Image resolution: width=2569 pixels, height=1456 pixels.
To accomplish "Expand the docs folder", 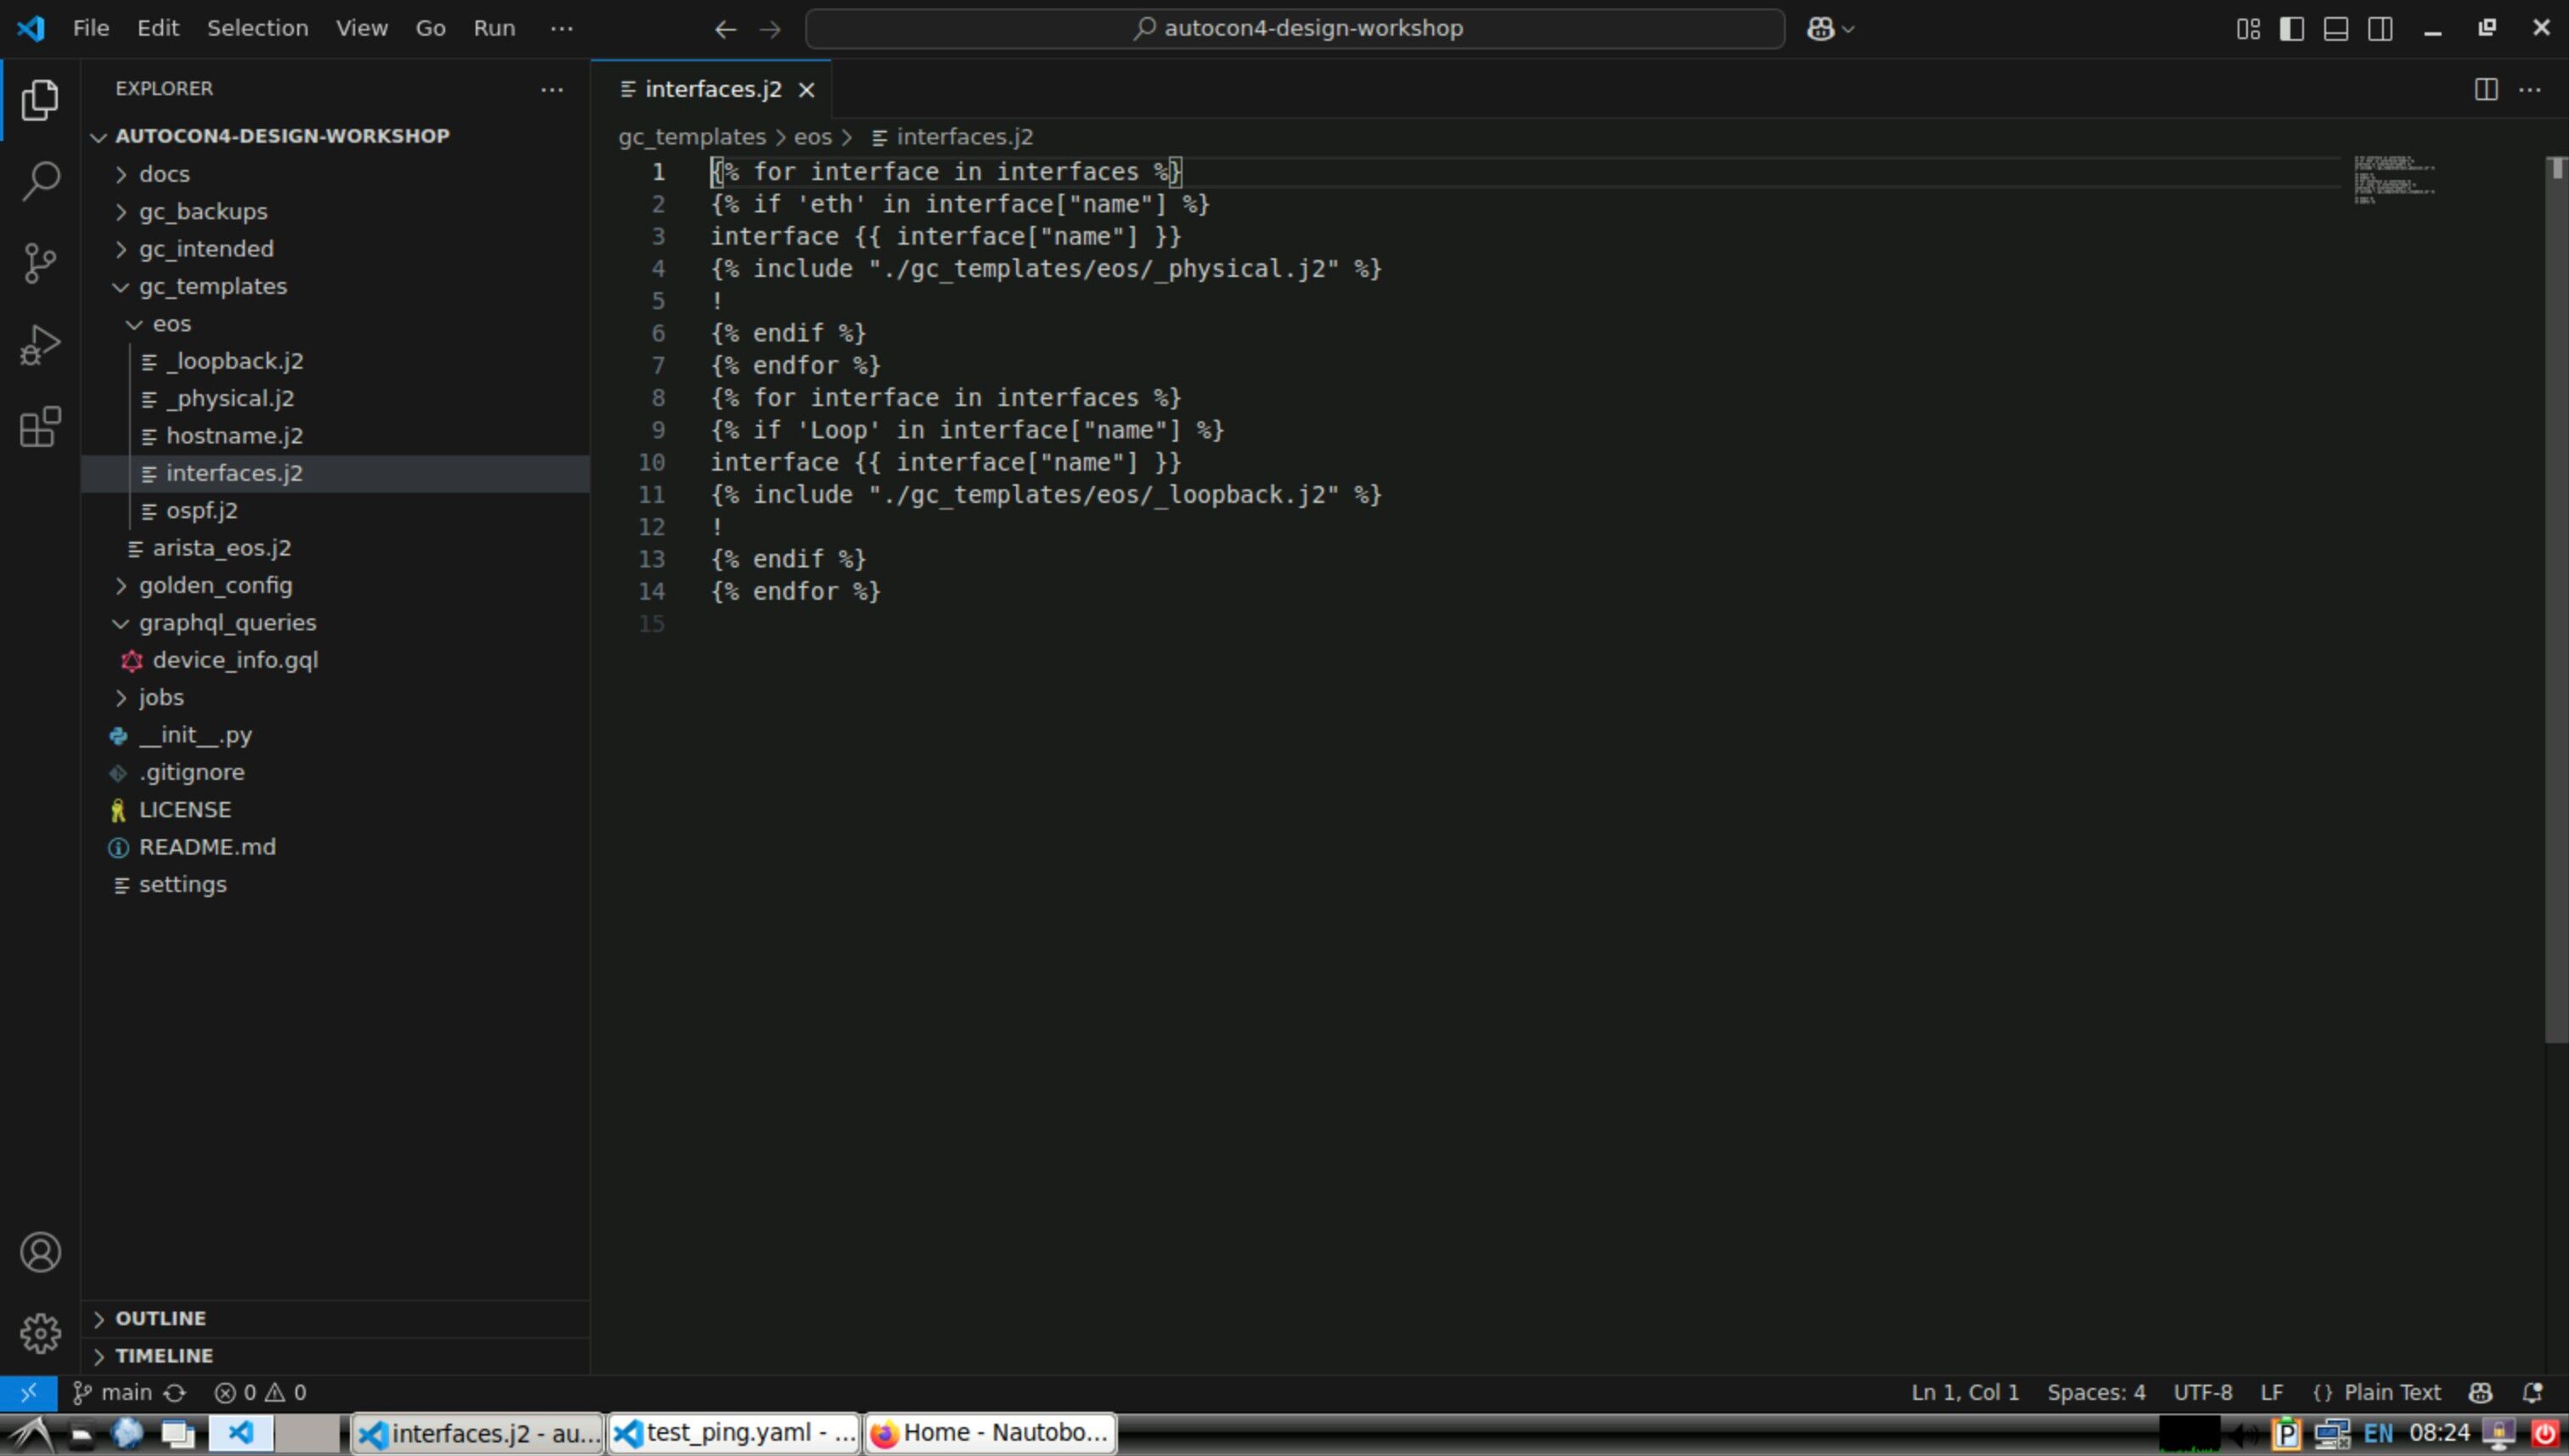I will click(164, 174).
